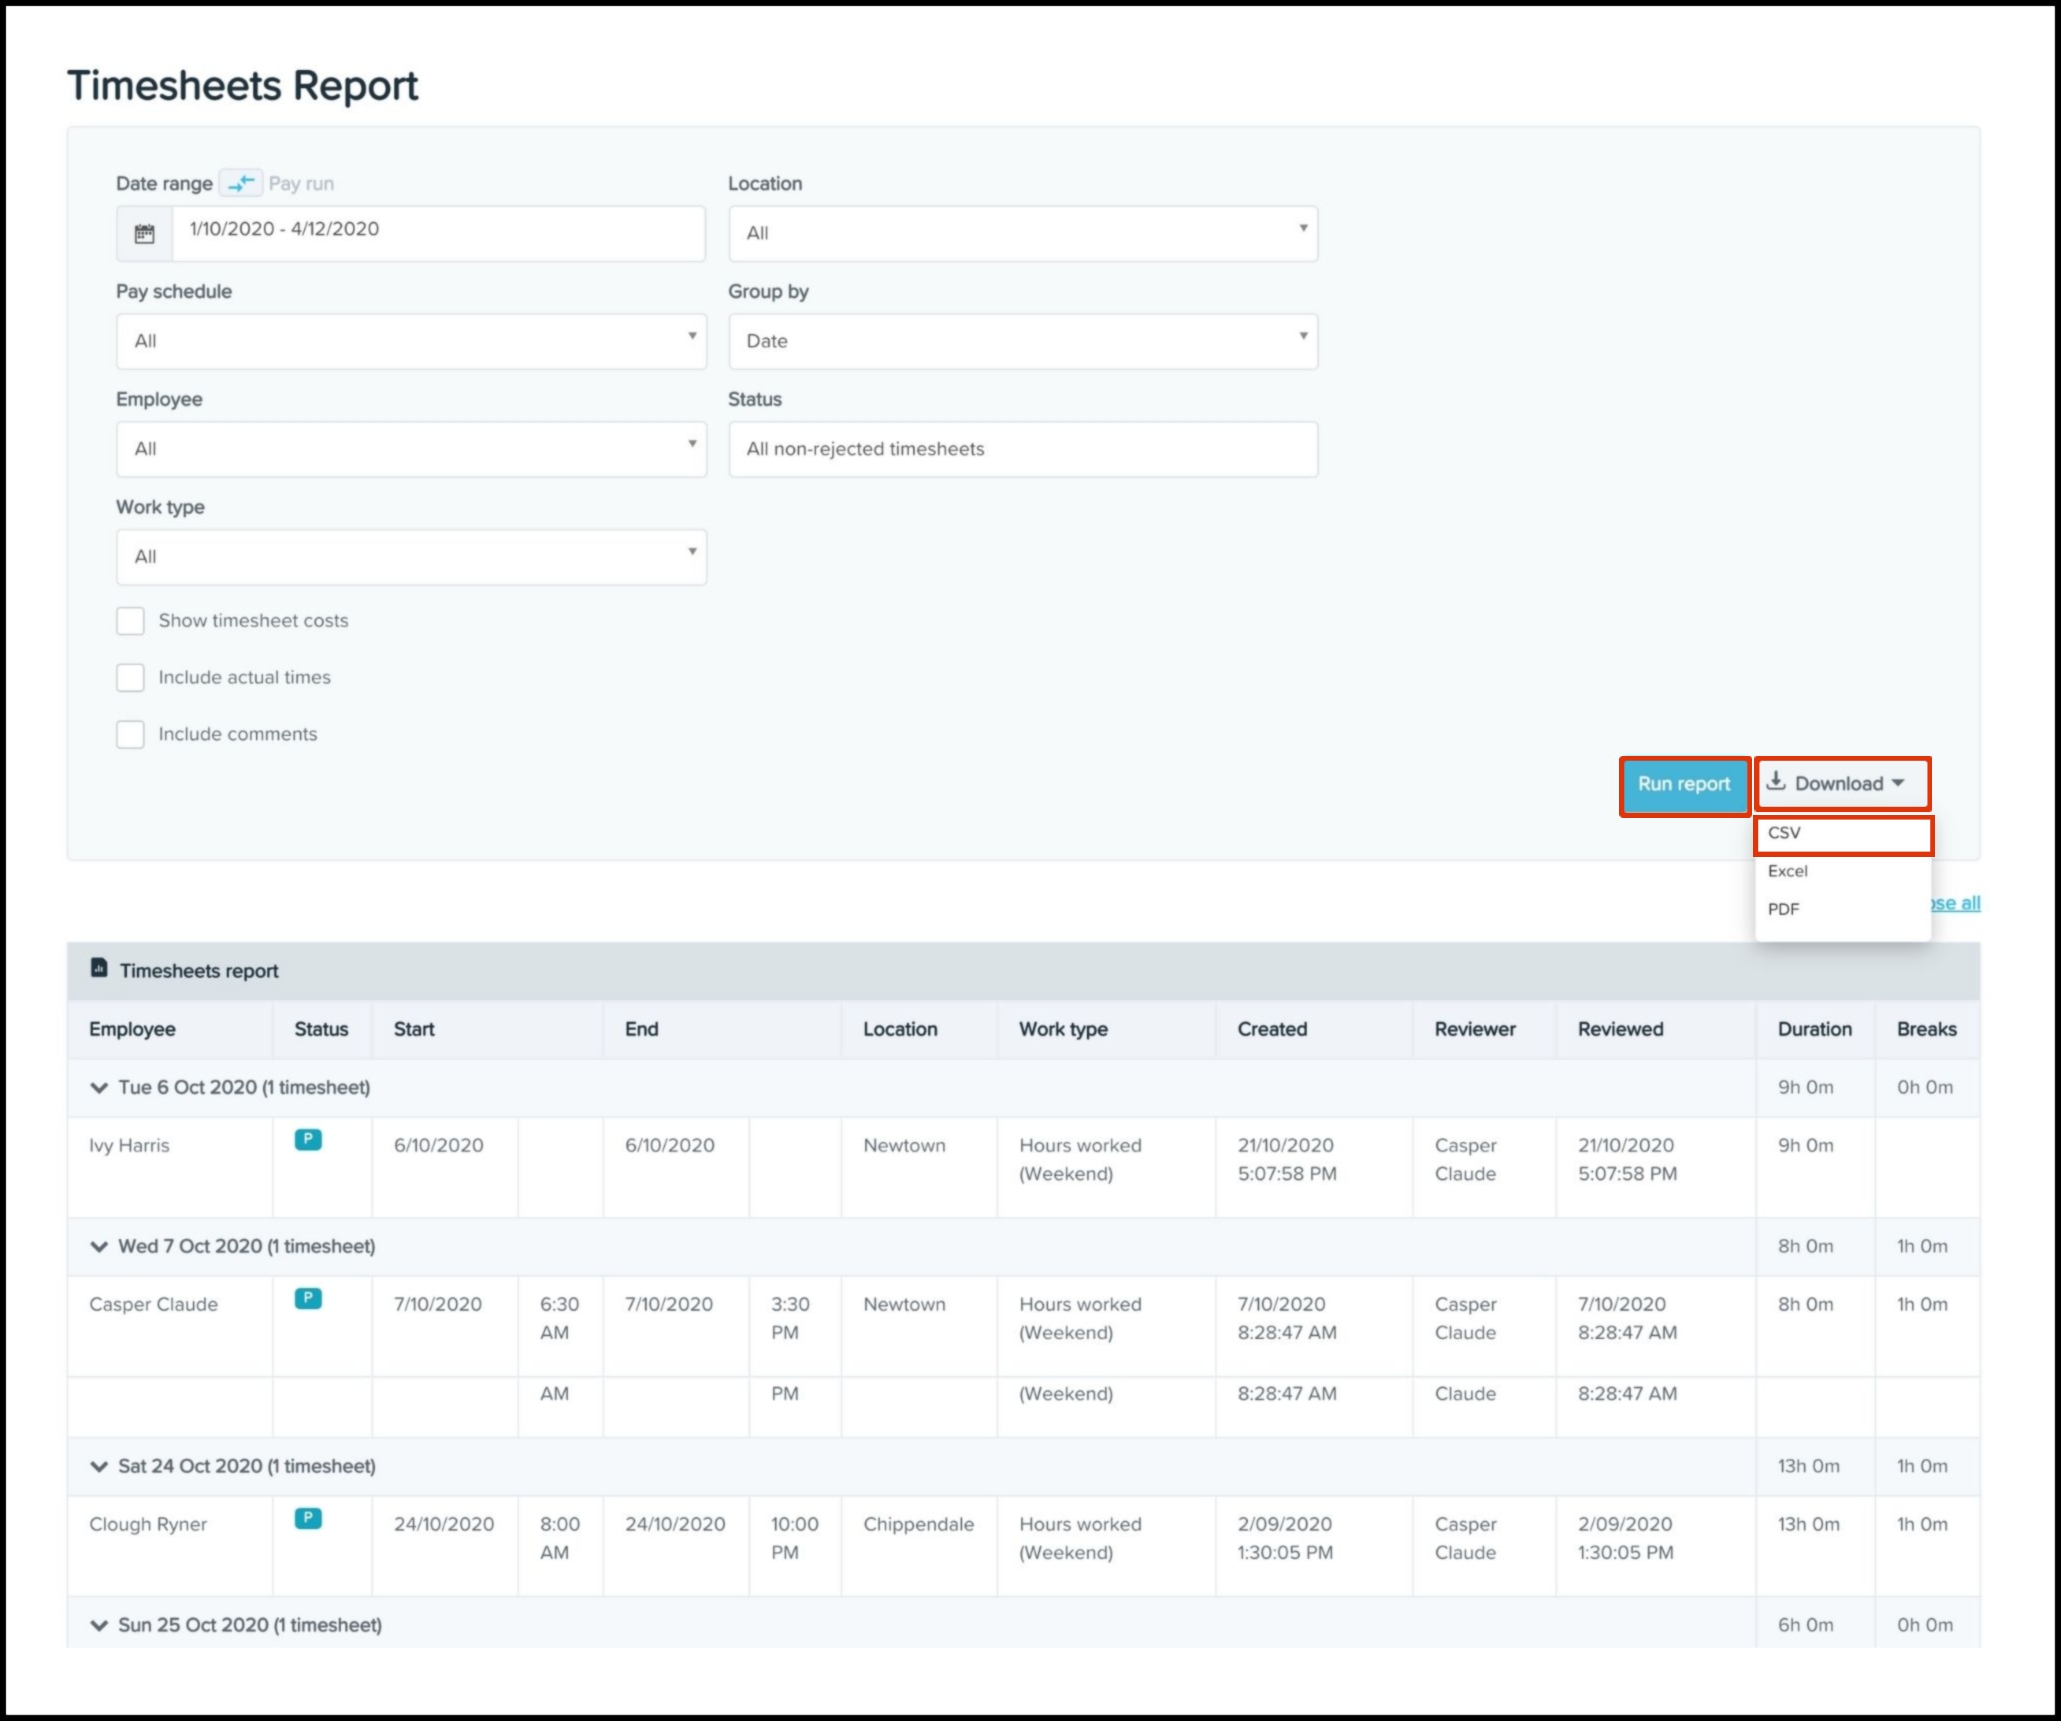Click the calendar icon beside date range
2061x1721 pixels.
144,233
